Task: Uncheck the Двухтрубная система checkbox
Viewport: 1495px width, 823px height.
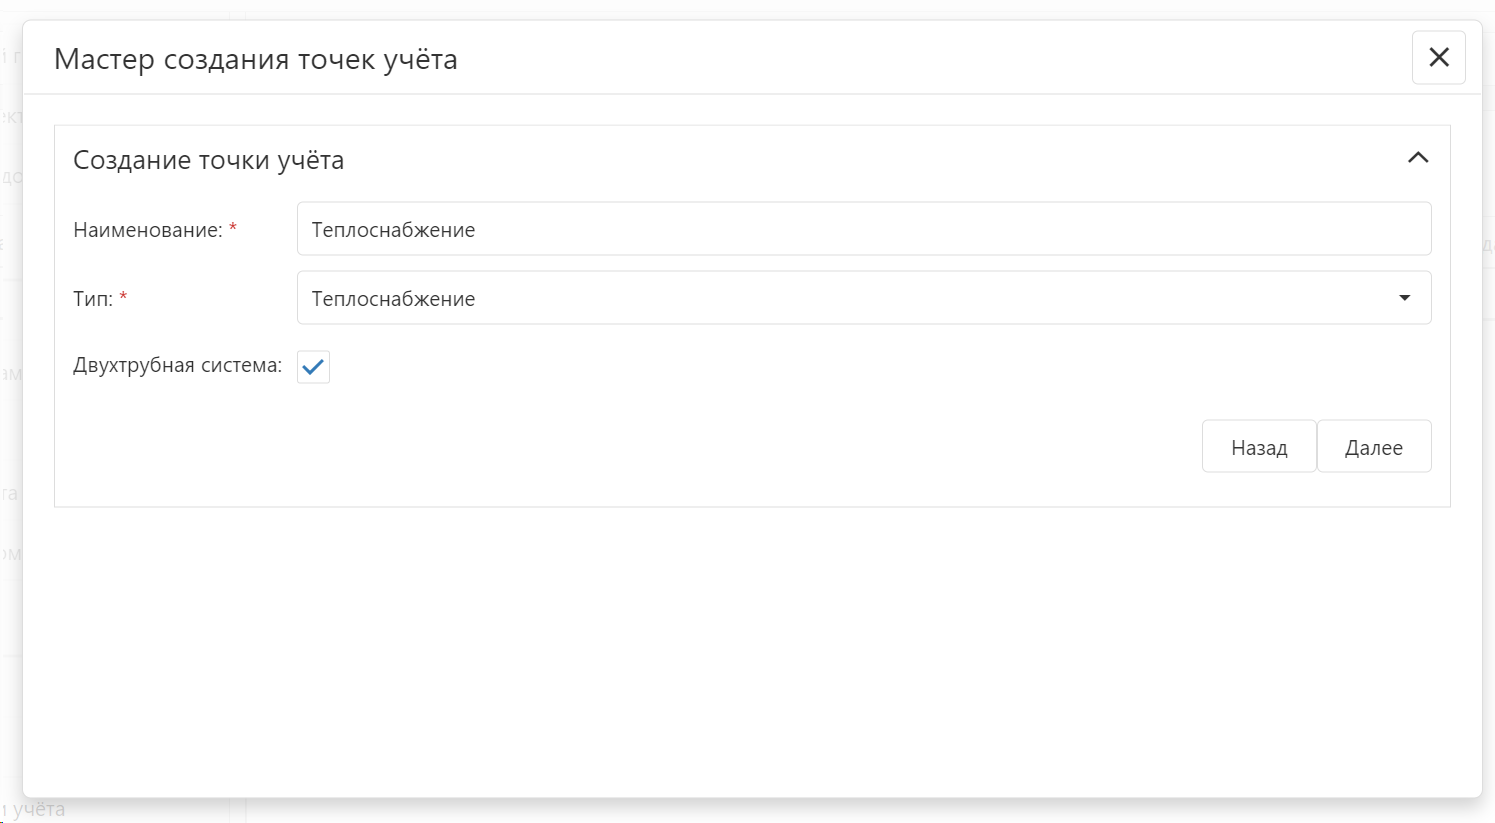Action: 313,367
